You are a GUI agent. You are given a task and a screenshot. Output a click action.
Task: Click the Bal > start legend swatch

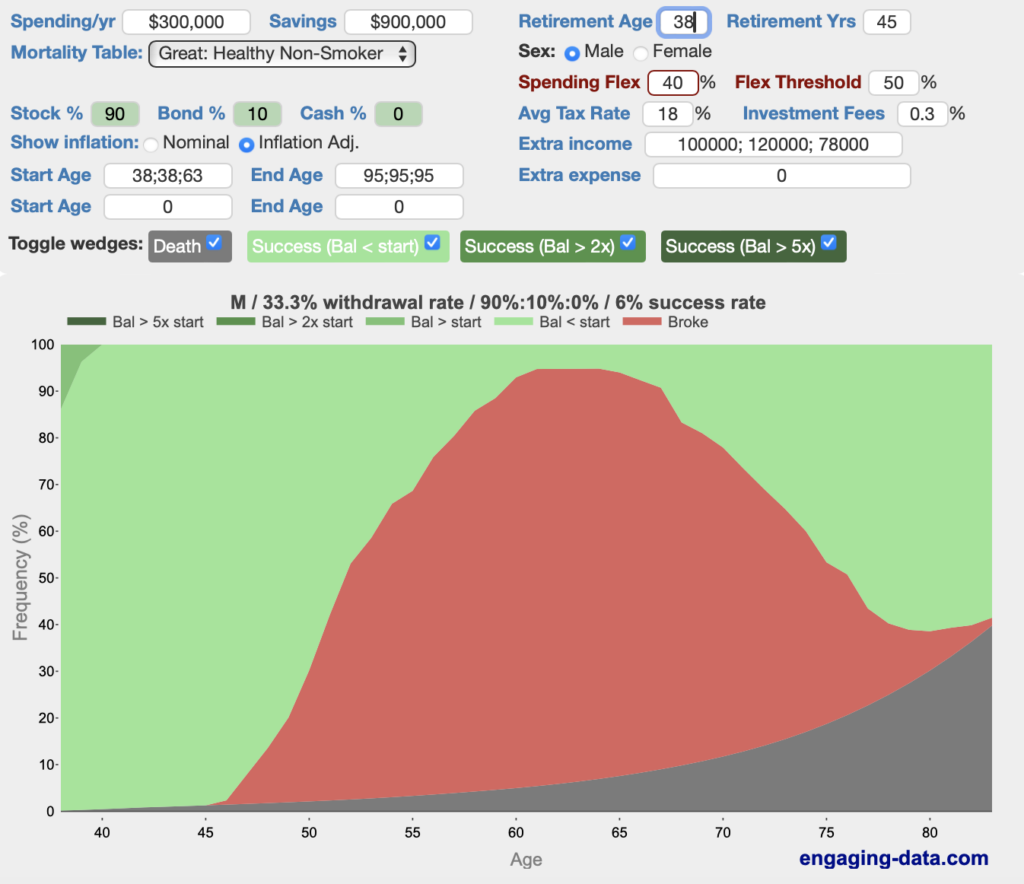point(385,321)
